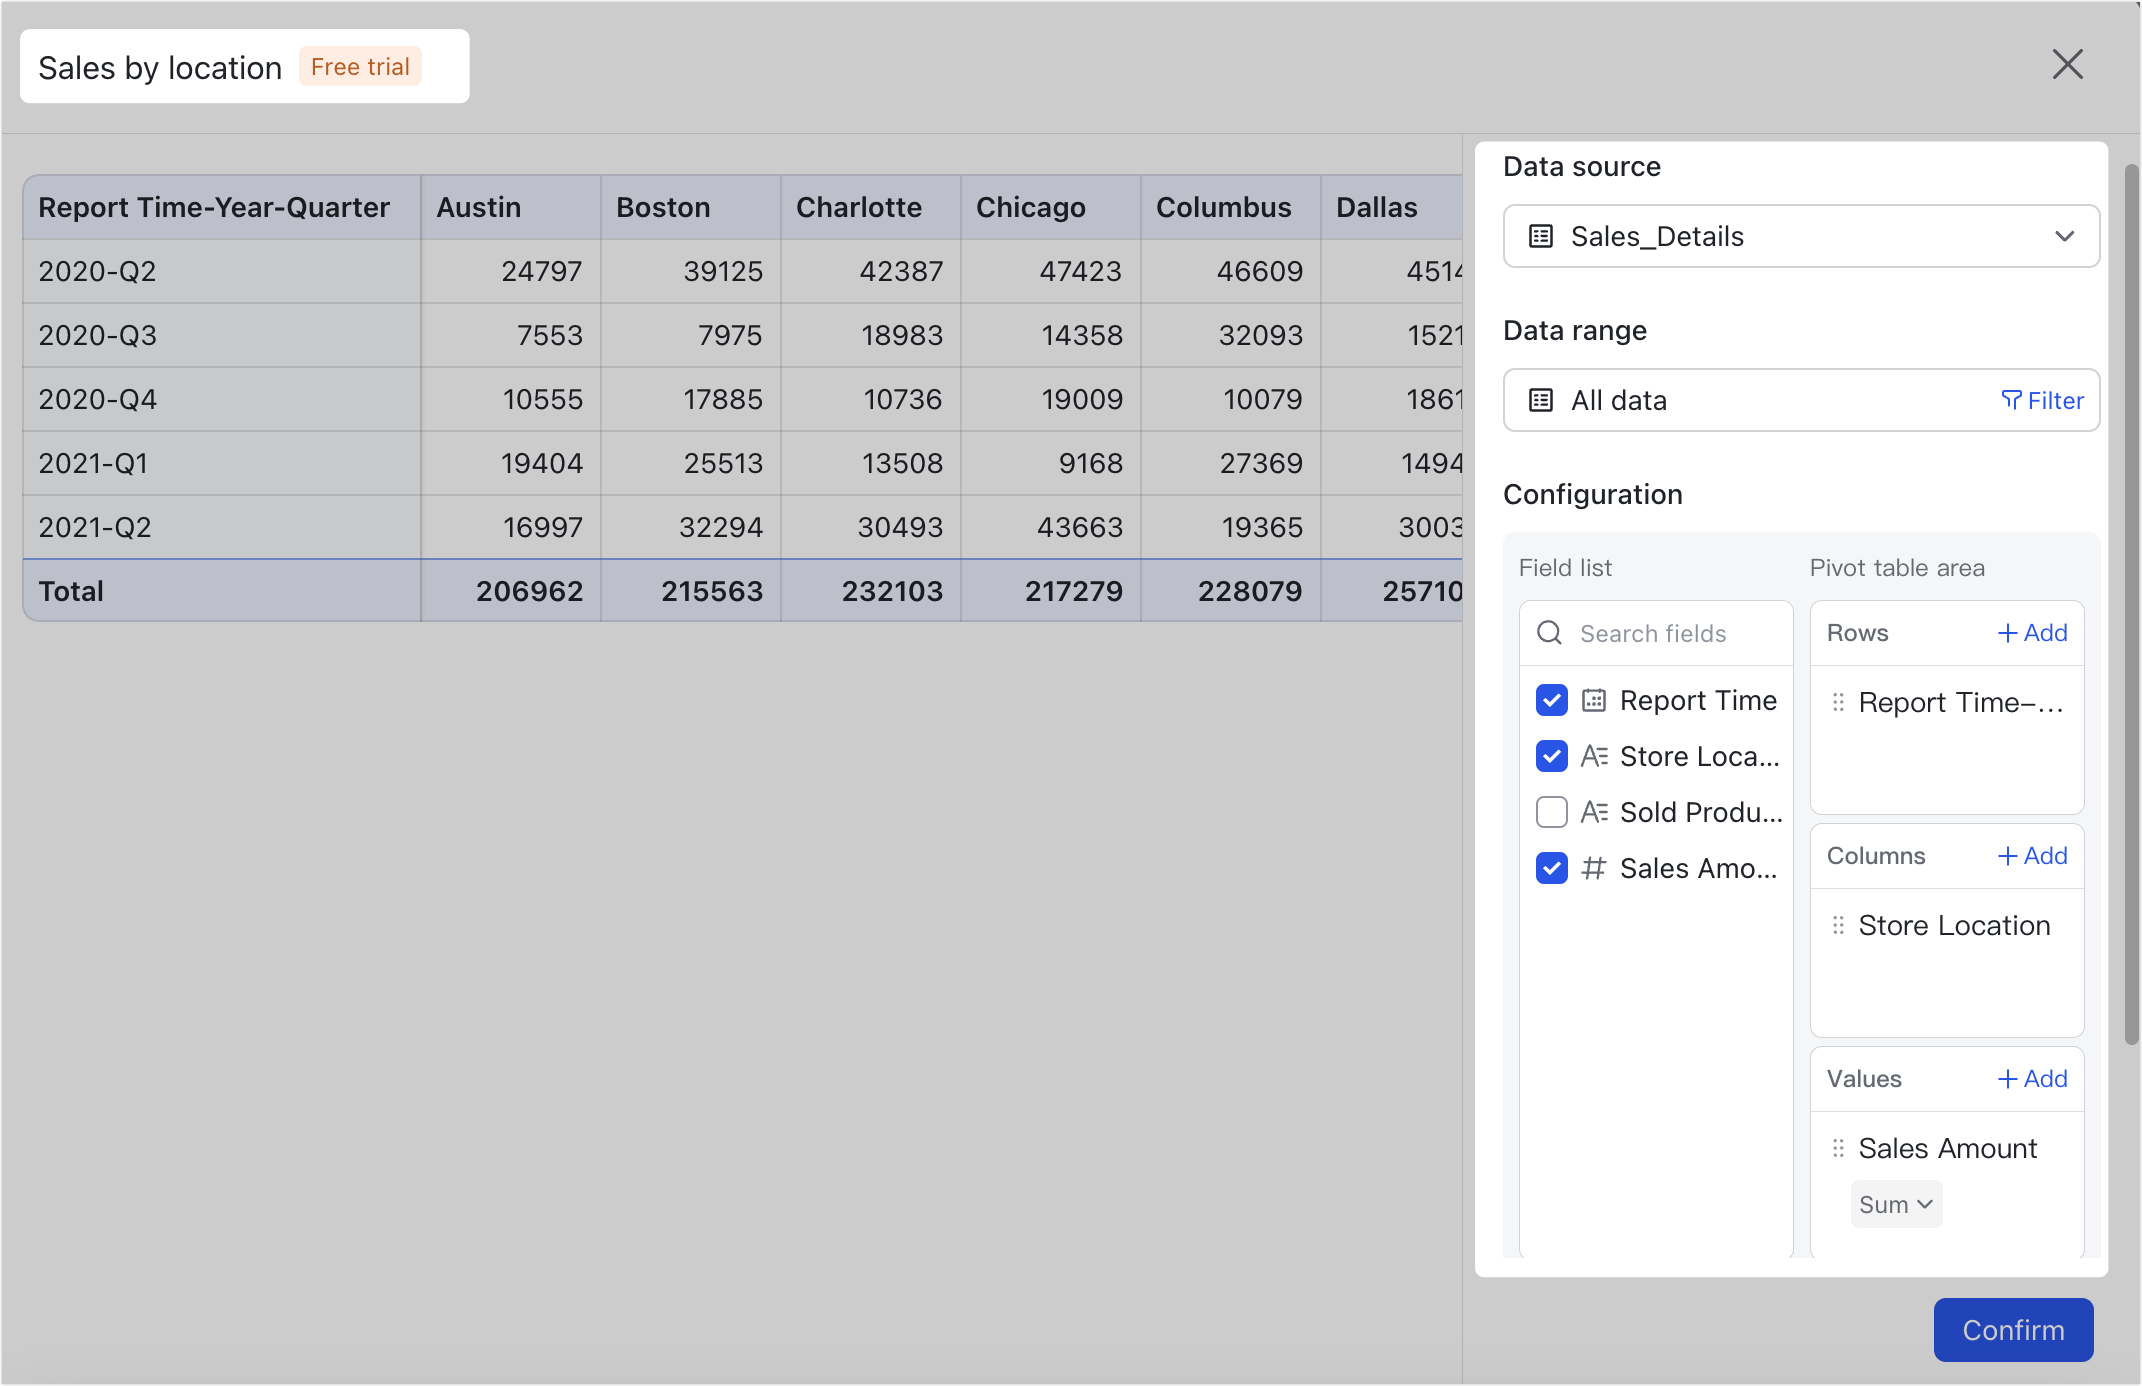
Task: Select the 2020-Q2 row label
Action: pos(98,271)
